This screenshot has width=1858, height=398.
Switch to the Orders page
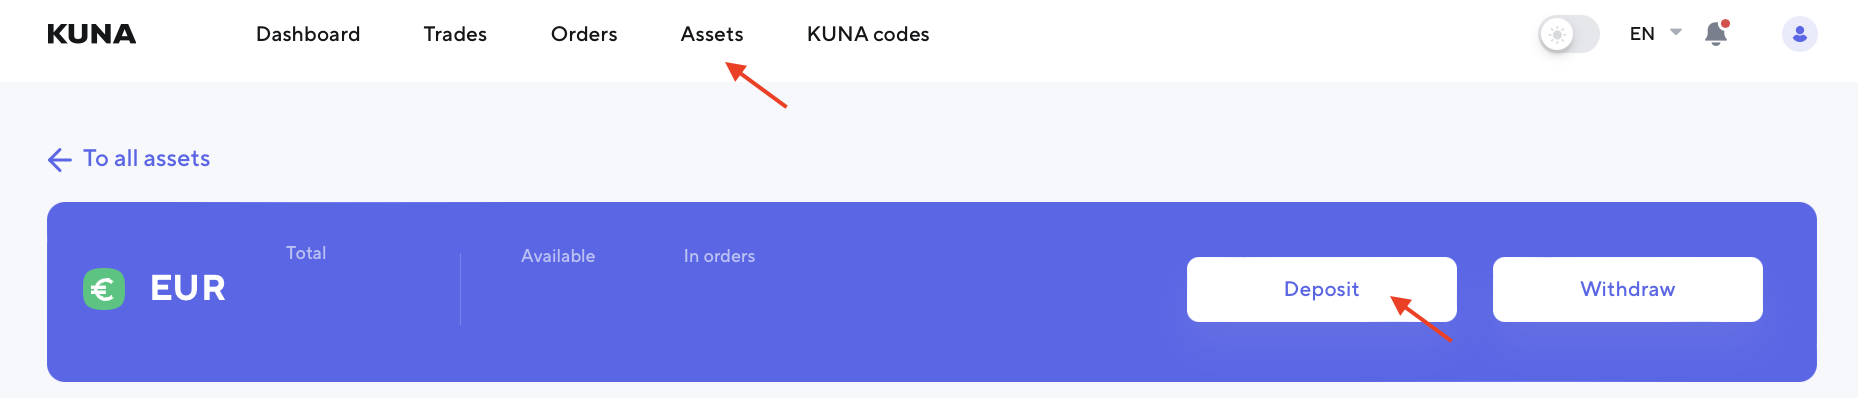pyautogui.click(x=584, y=34)
